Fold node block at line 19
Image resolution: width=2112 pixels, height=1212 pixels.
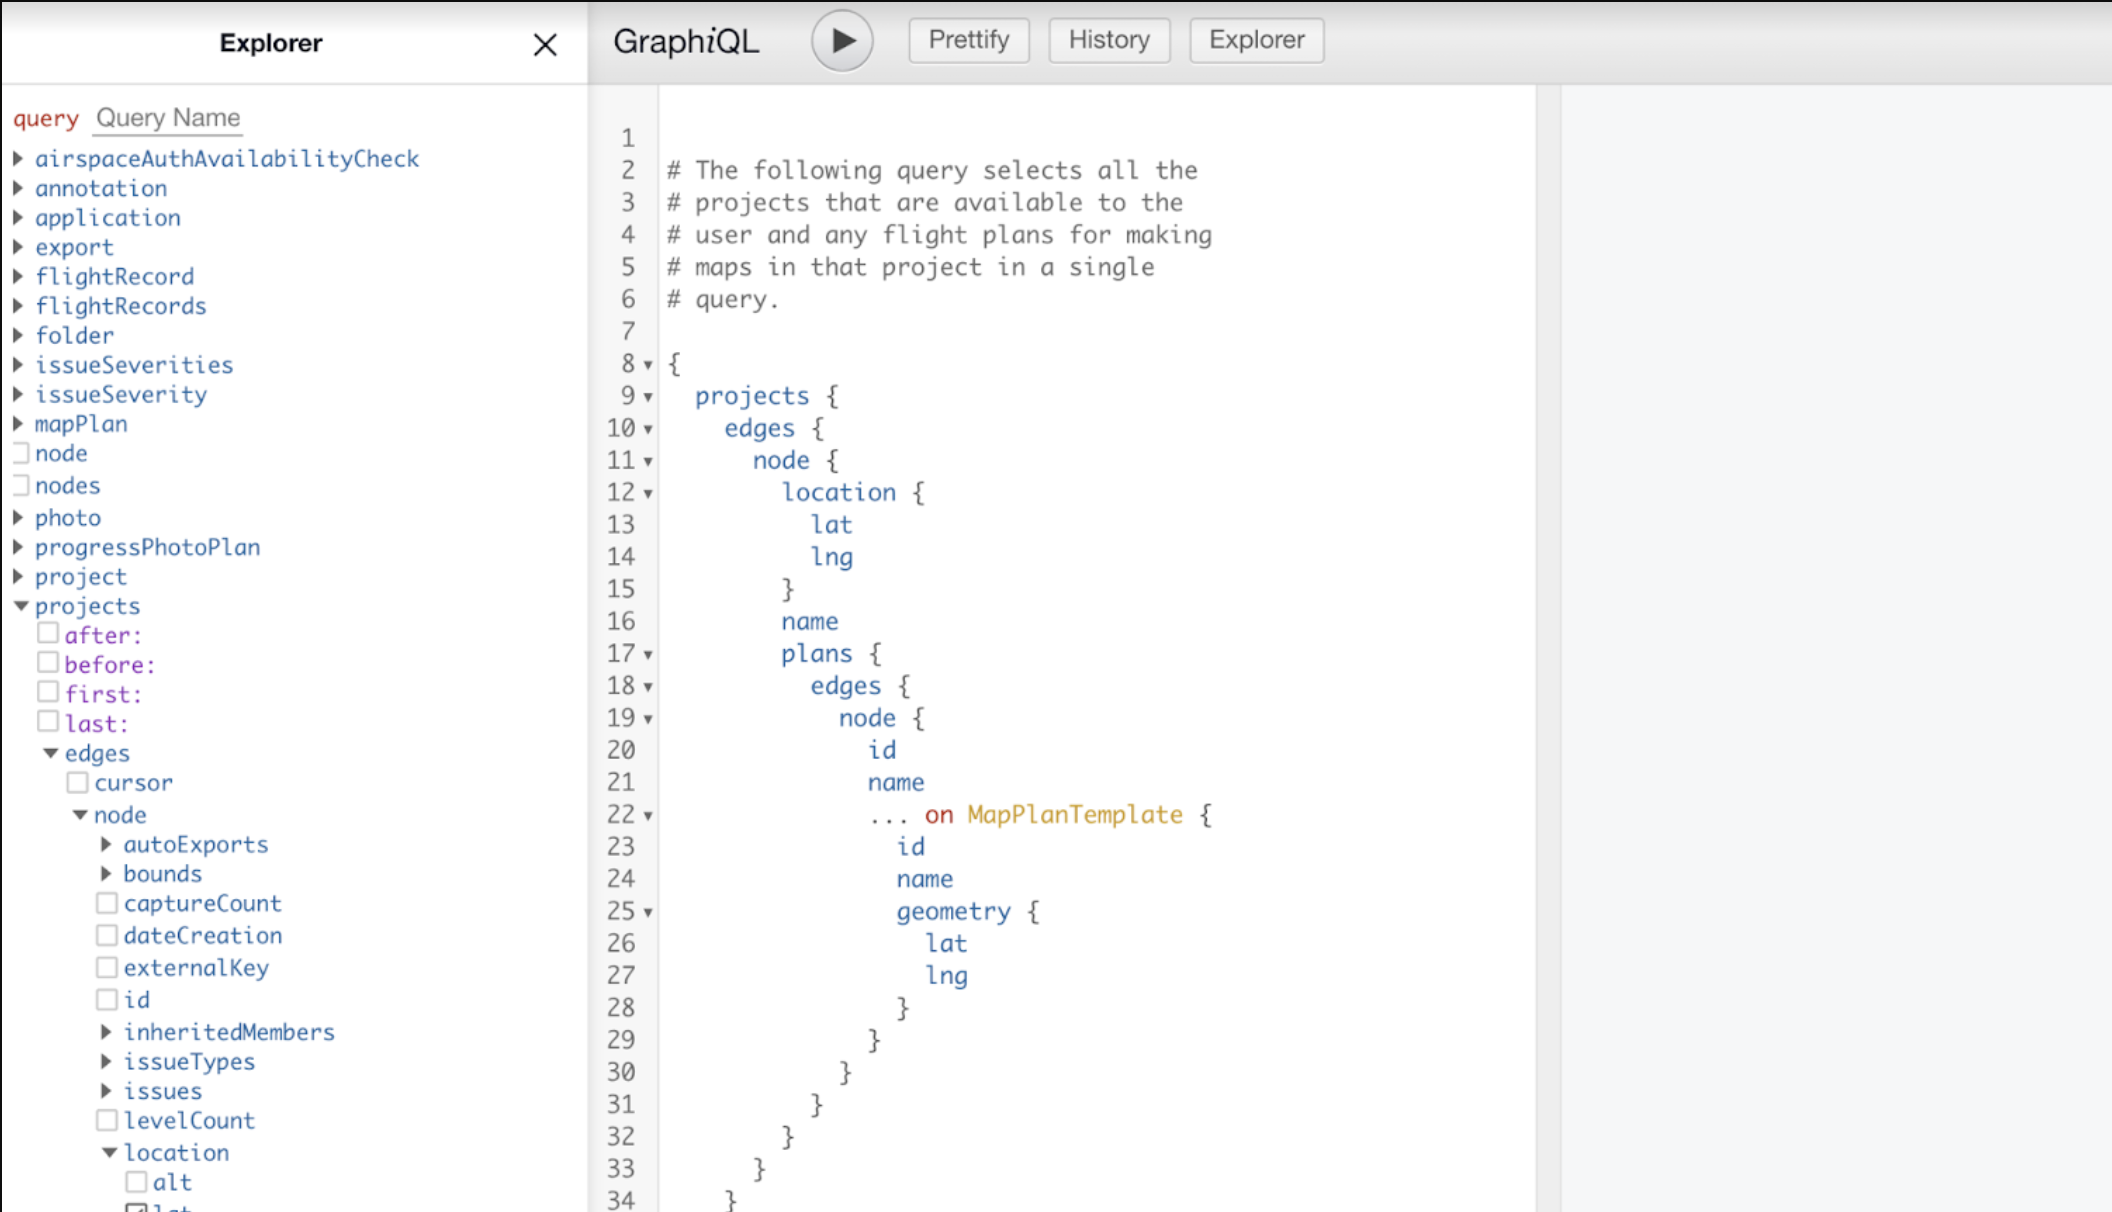click(648, 719)
